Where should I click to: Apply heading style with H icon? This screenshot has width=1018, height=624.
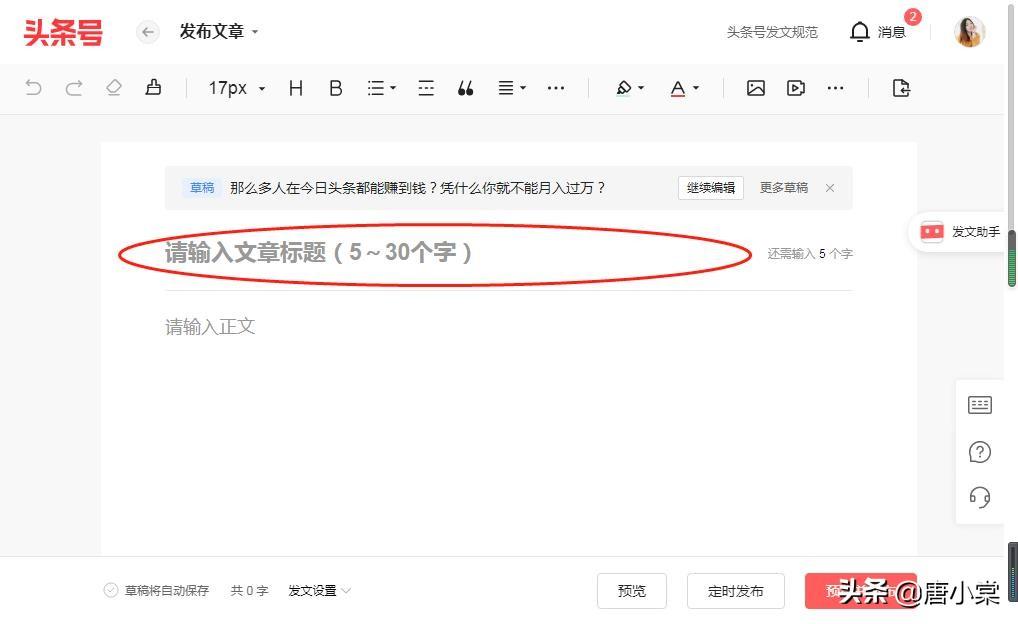pyautogui.click(x=295, y=88)
